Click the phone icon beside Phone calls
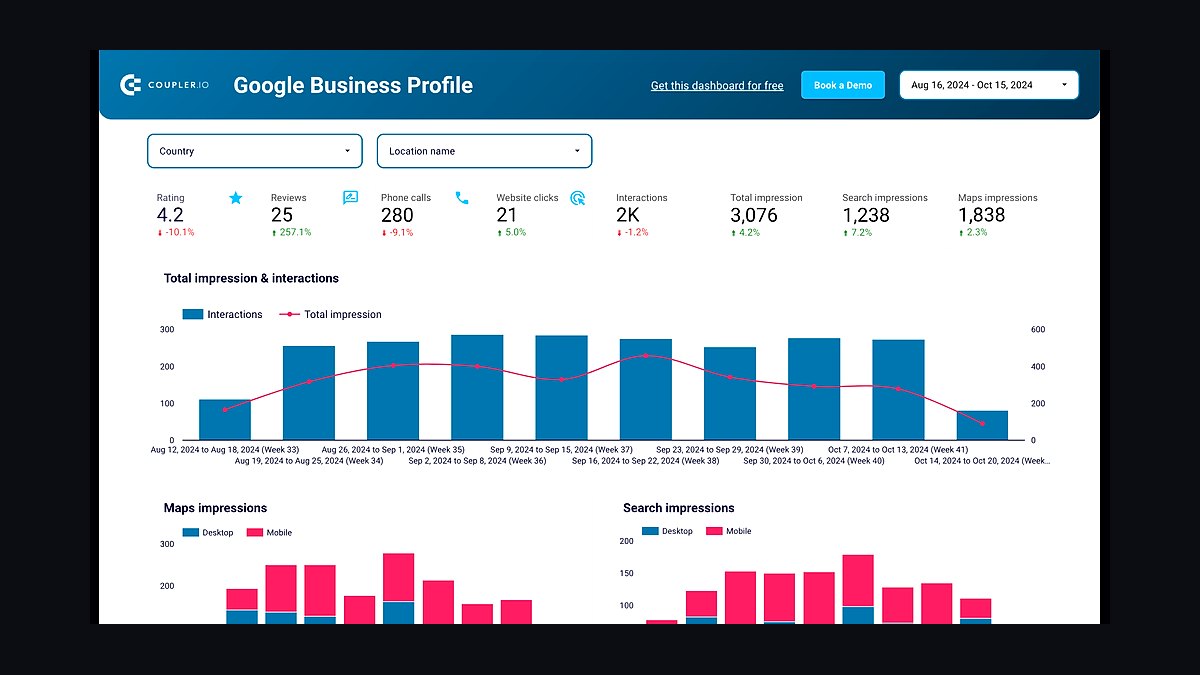Screen dimensions: 1200x675 [462, 198]
